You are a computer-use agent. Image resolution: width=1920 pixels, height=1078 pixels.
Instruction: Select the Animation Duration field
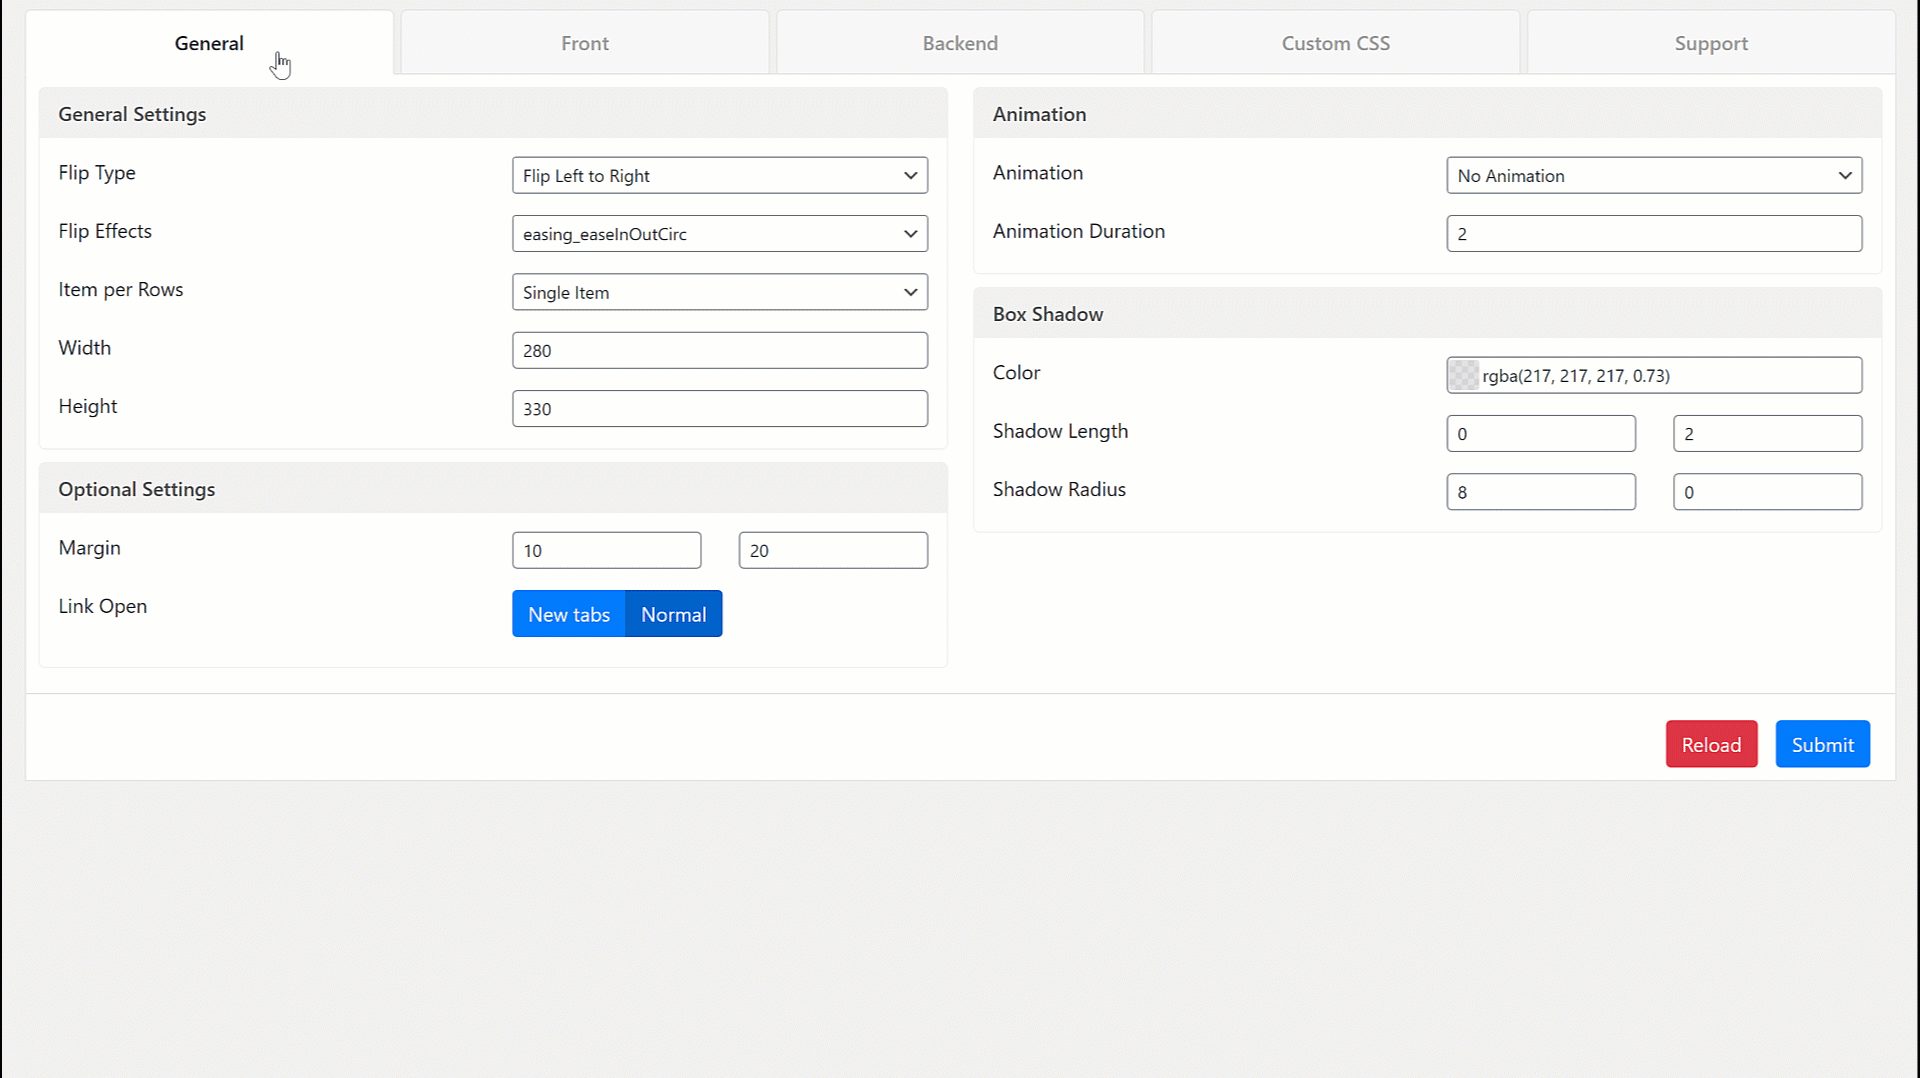point(1654,233)
